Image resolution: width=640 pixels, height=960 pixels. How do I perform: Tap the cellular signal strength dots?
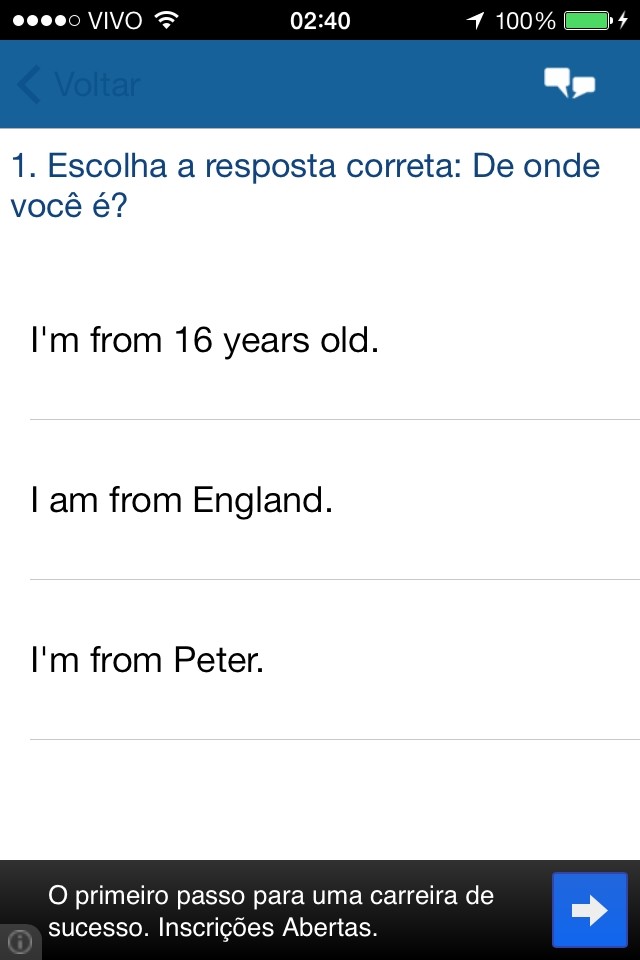point(44,20)
